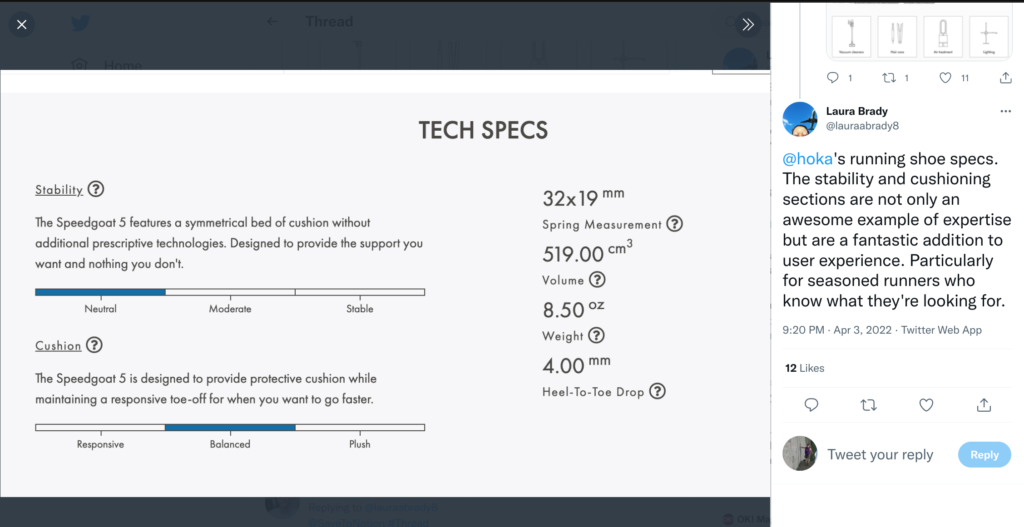Viewport: 1024px width, 527px height.
Task: Click the Stability help question mark icon
Action: 96,189
